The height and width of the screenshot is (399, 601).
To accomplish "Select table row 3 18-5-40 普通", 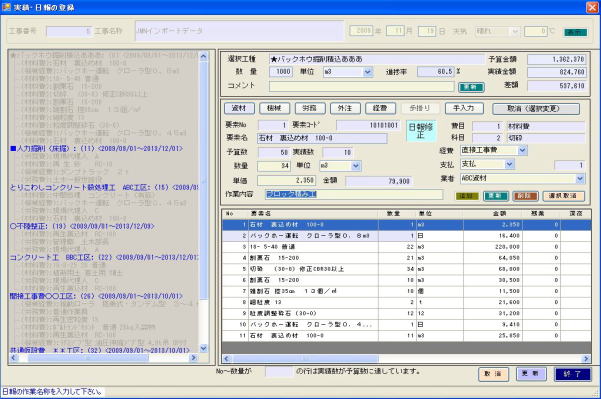I will [406, 247].
